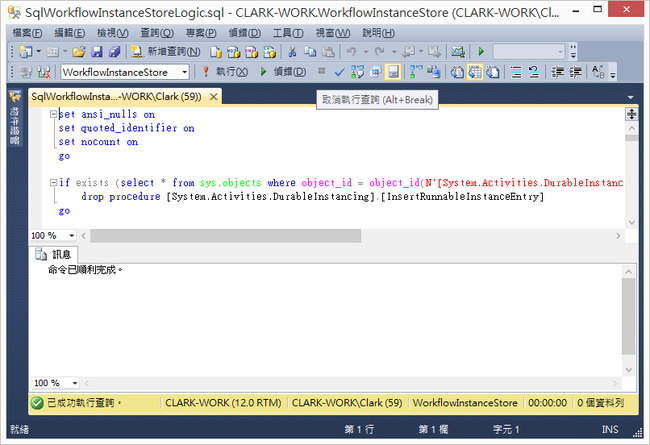Image resolution: width=650 pixels, height=445 pixels.
Task: Click the Change Connection icon
Action: tap(44, 72)
